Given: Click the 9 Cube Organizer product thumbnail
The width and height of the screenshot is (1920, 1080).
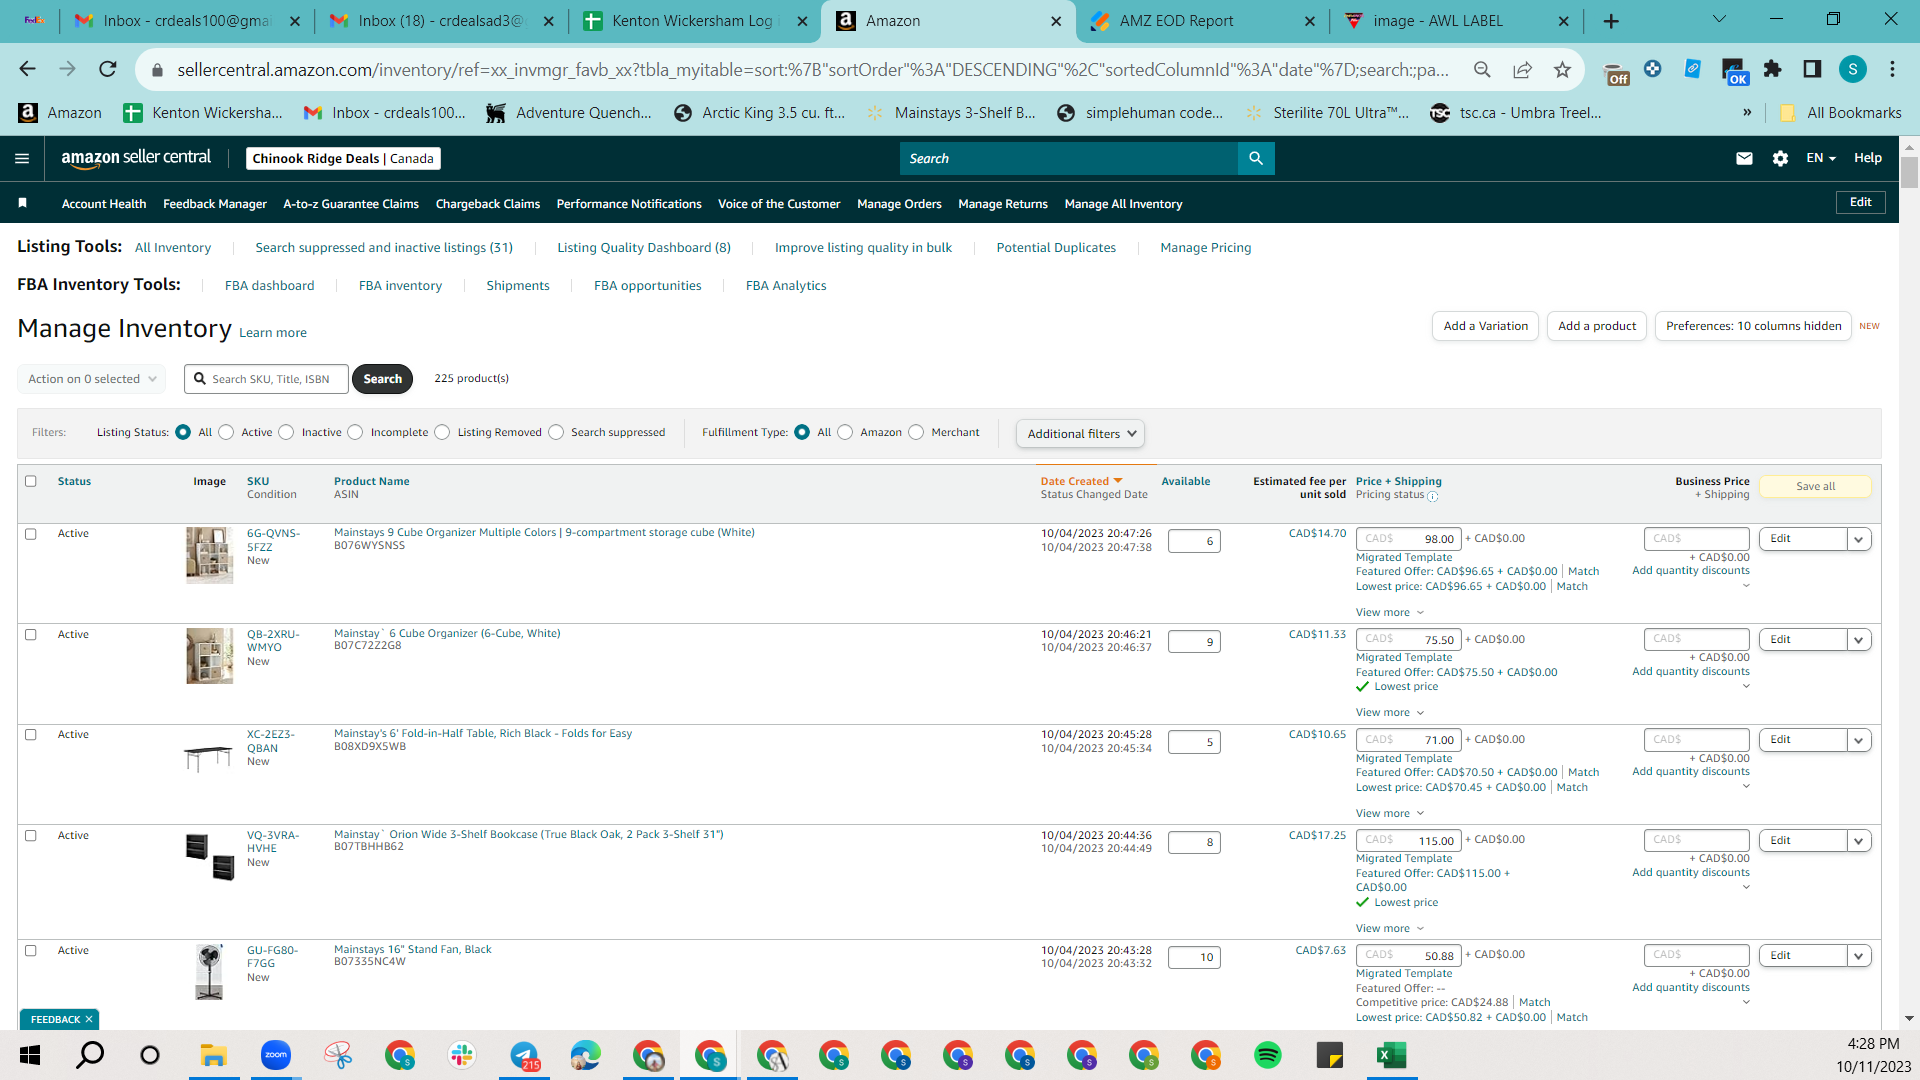Looking at the screenshot, I should click(x=209, y=555).
